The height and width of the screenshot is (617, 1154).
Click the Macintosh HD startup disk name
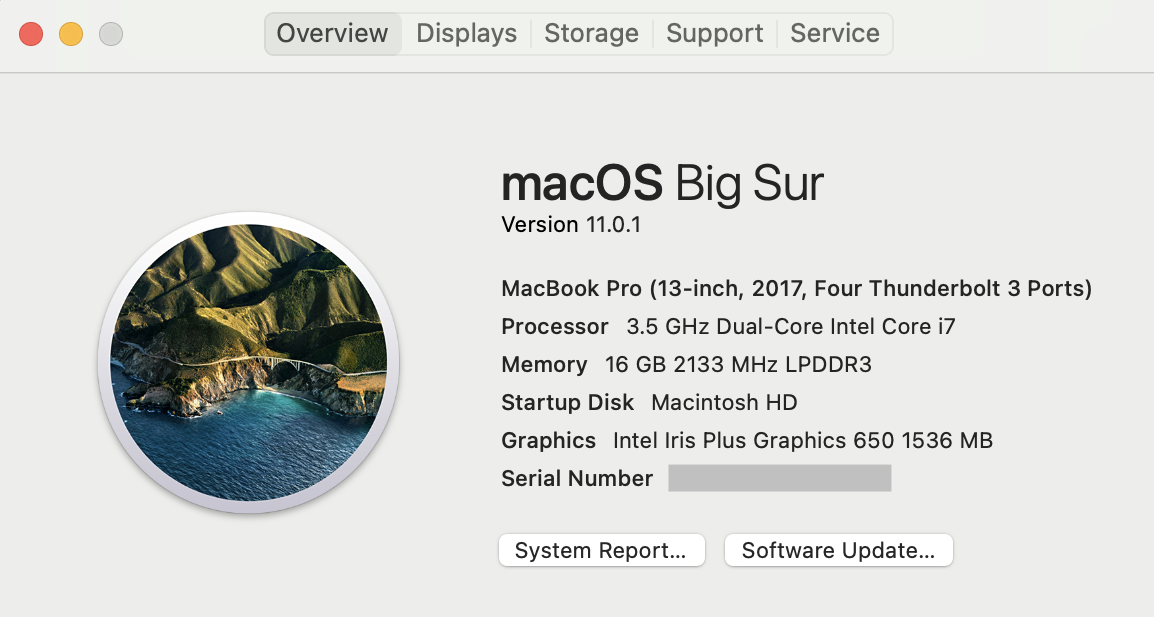(724, 403)
